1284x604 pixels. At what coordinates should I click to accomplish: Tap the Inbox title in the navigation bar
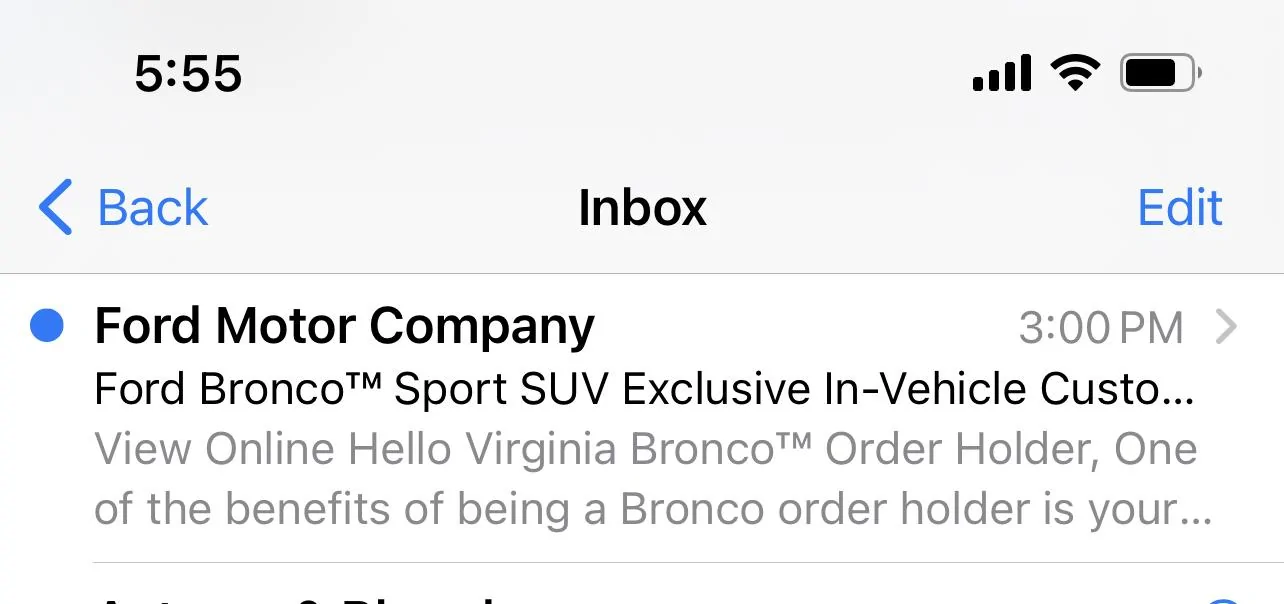(x=642, y=208)
